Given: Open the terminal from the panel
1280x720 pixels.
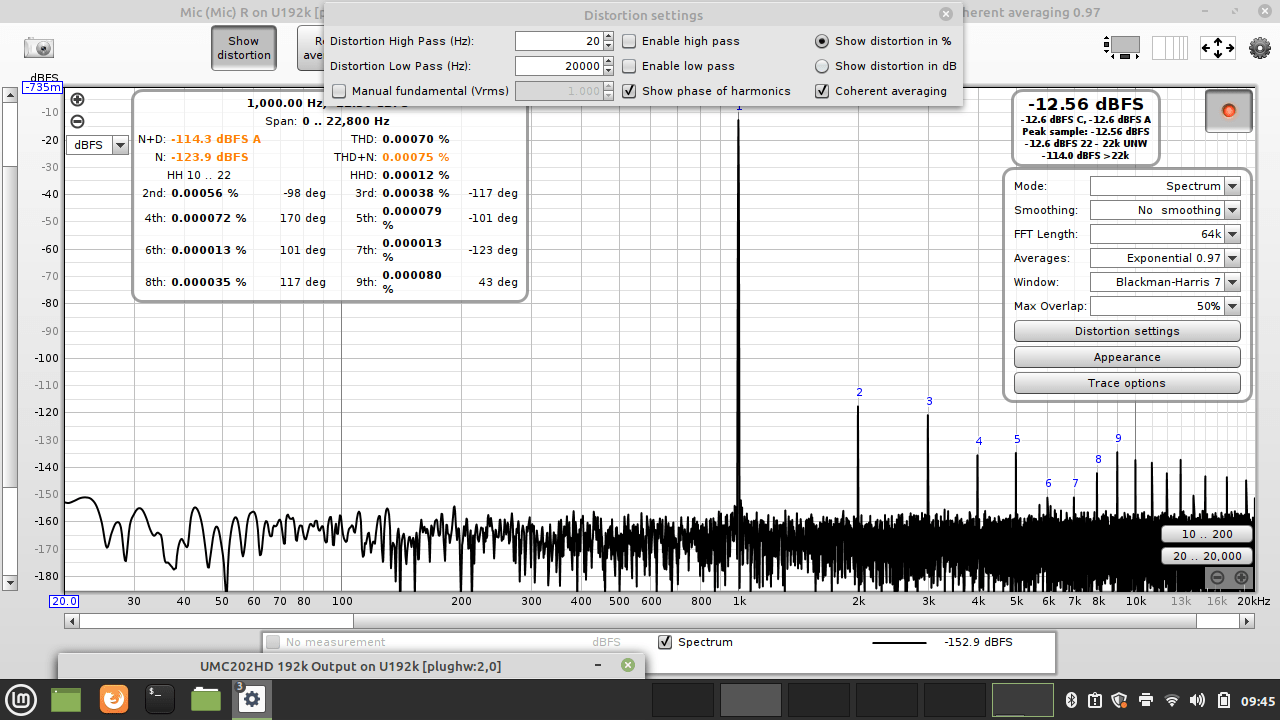Looking at the screenshot, I should point(160,699).
